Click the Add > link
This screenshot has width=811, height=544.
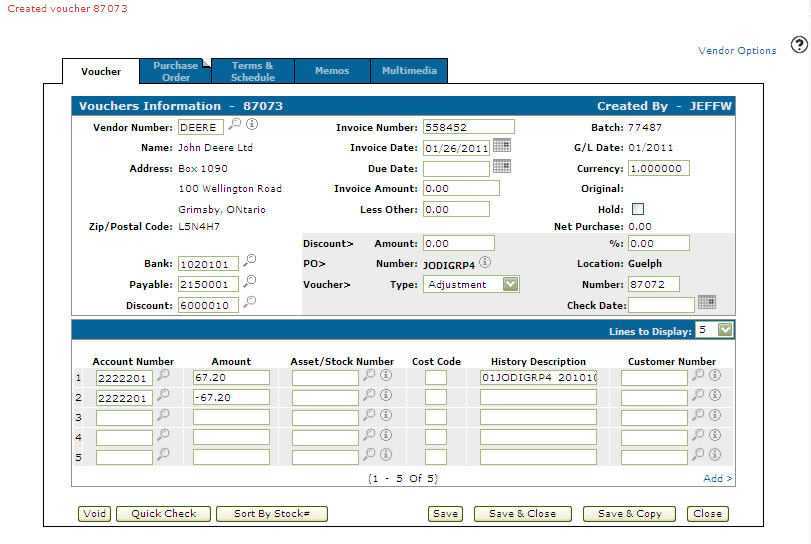pyautogui.click(x=717, y=478)
